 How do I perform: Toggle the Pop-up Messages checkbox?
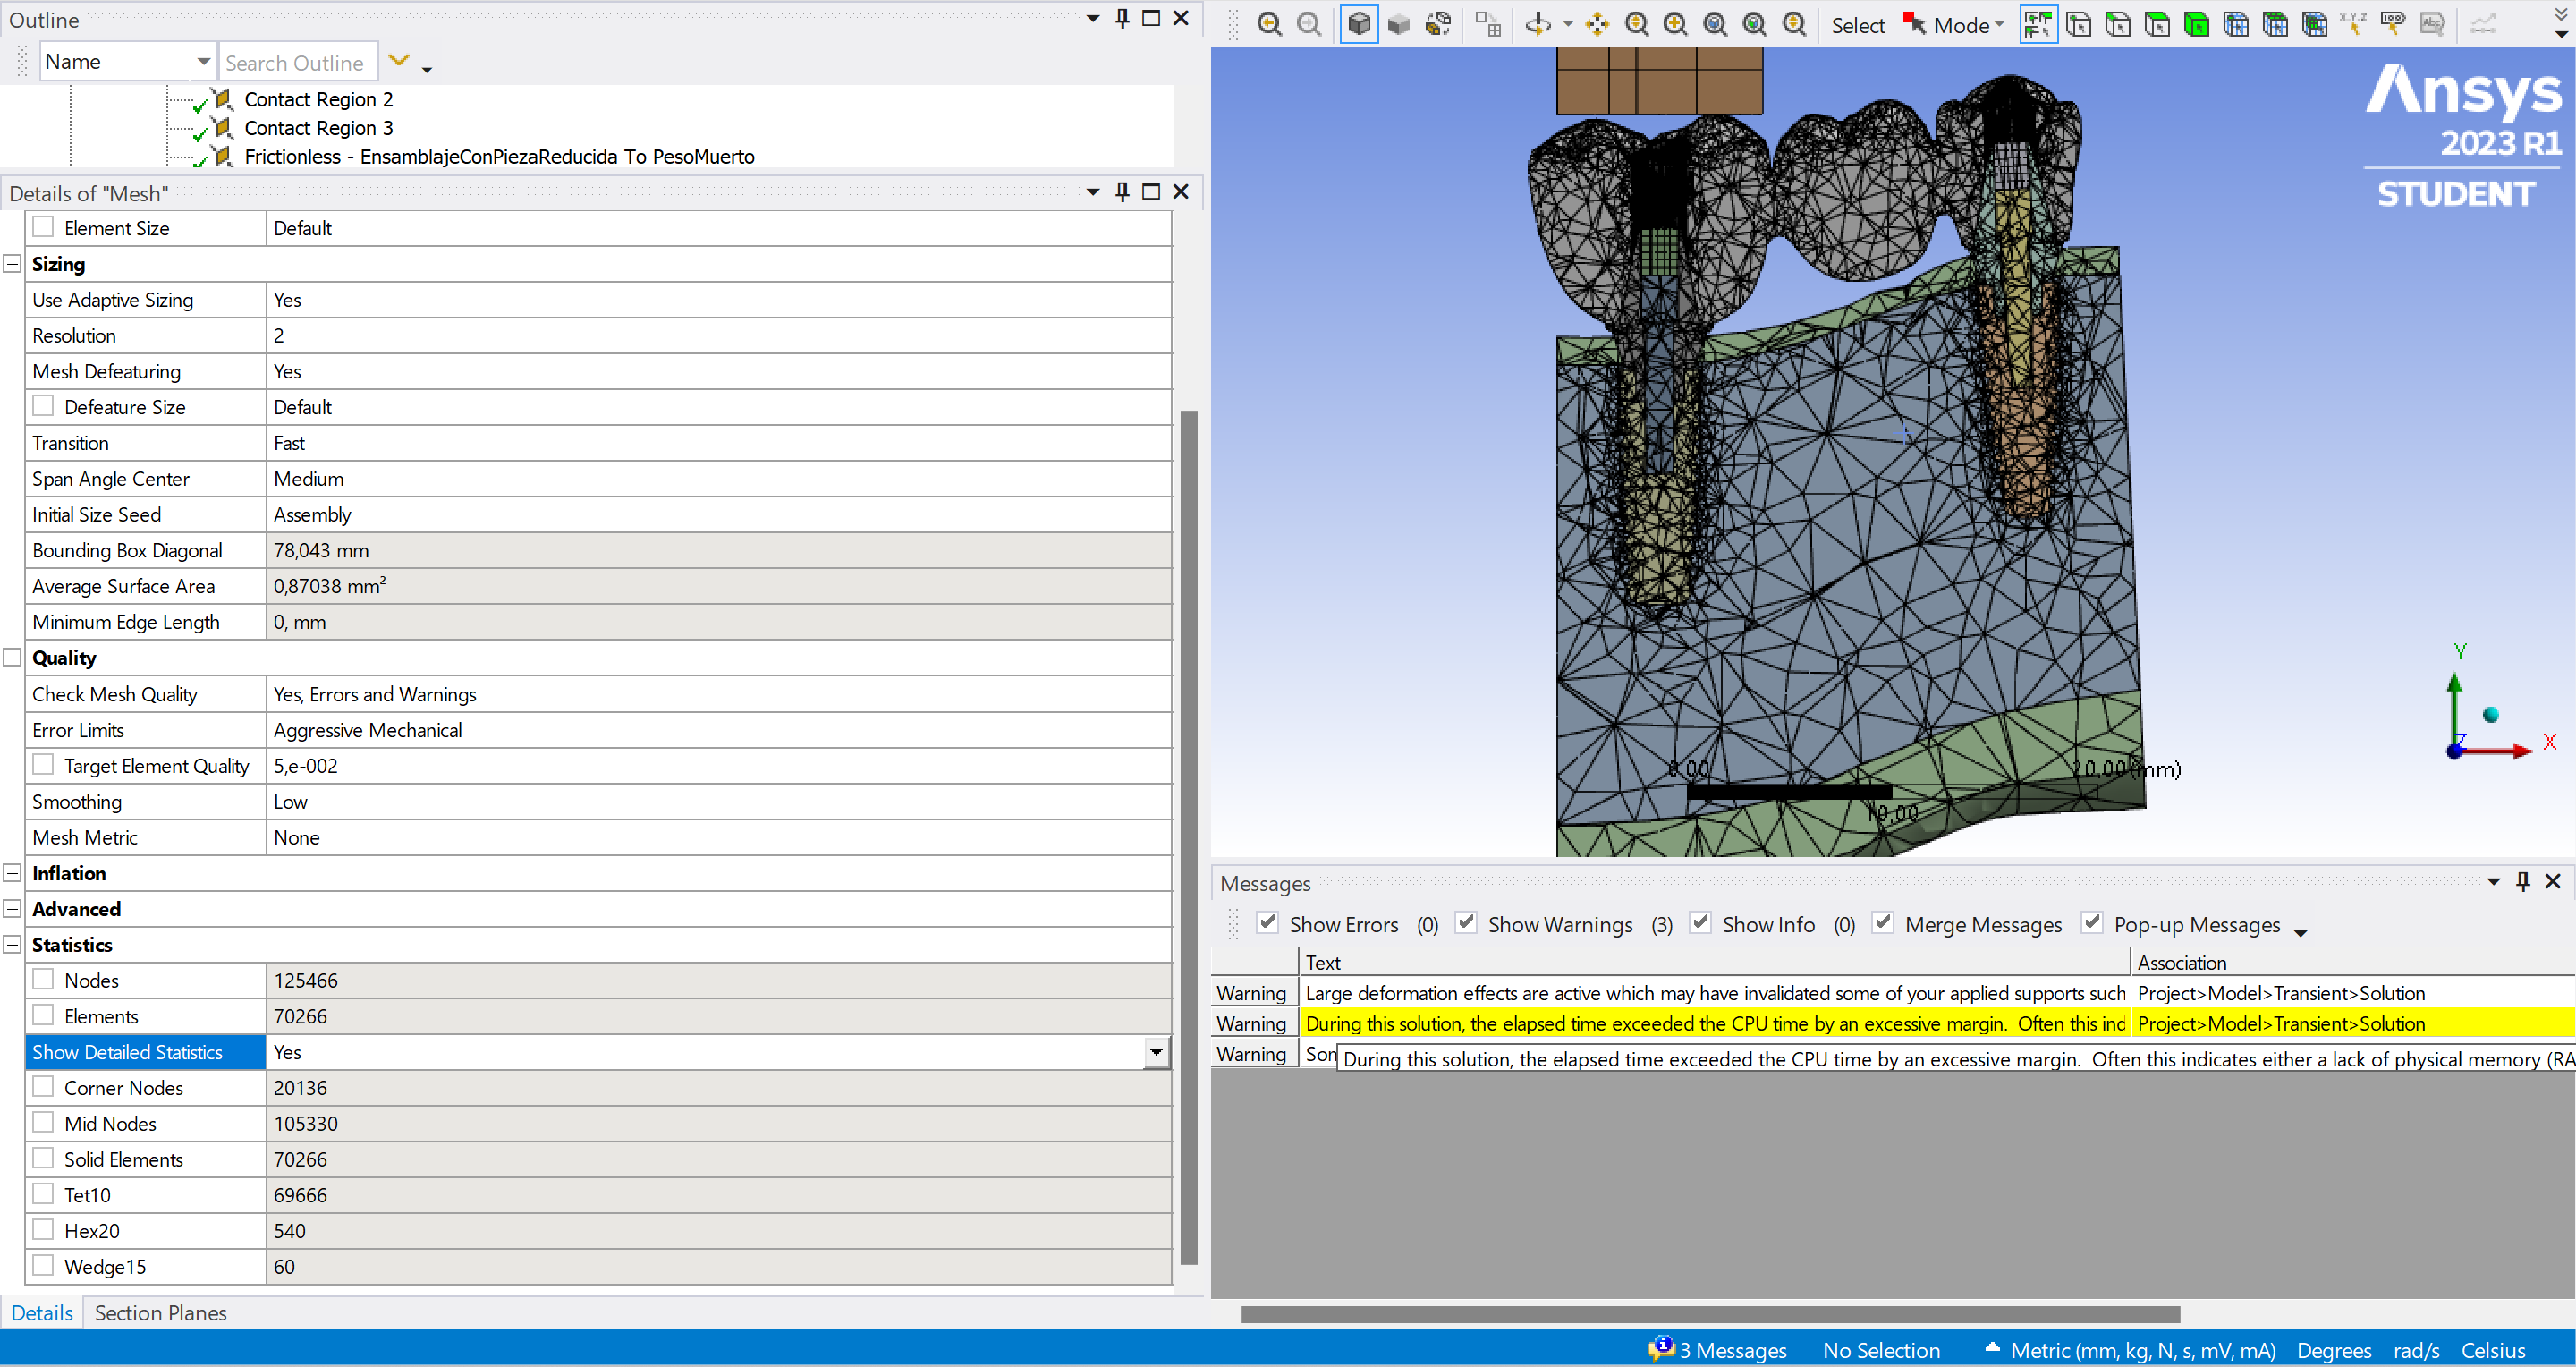(x=2092, y=923)
